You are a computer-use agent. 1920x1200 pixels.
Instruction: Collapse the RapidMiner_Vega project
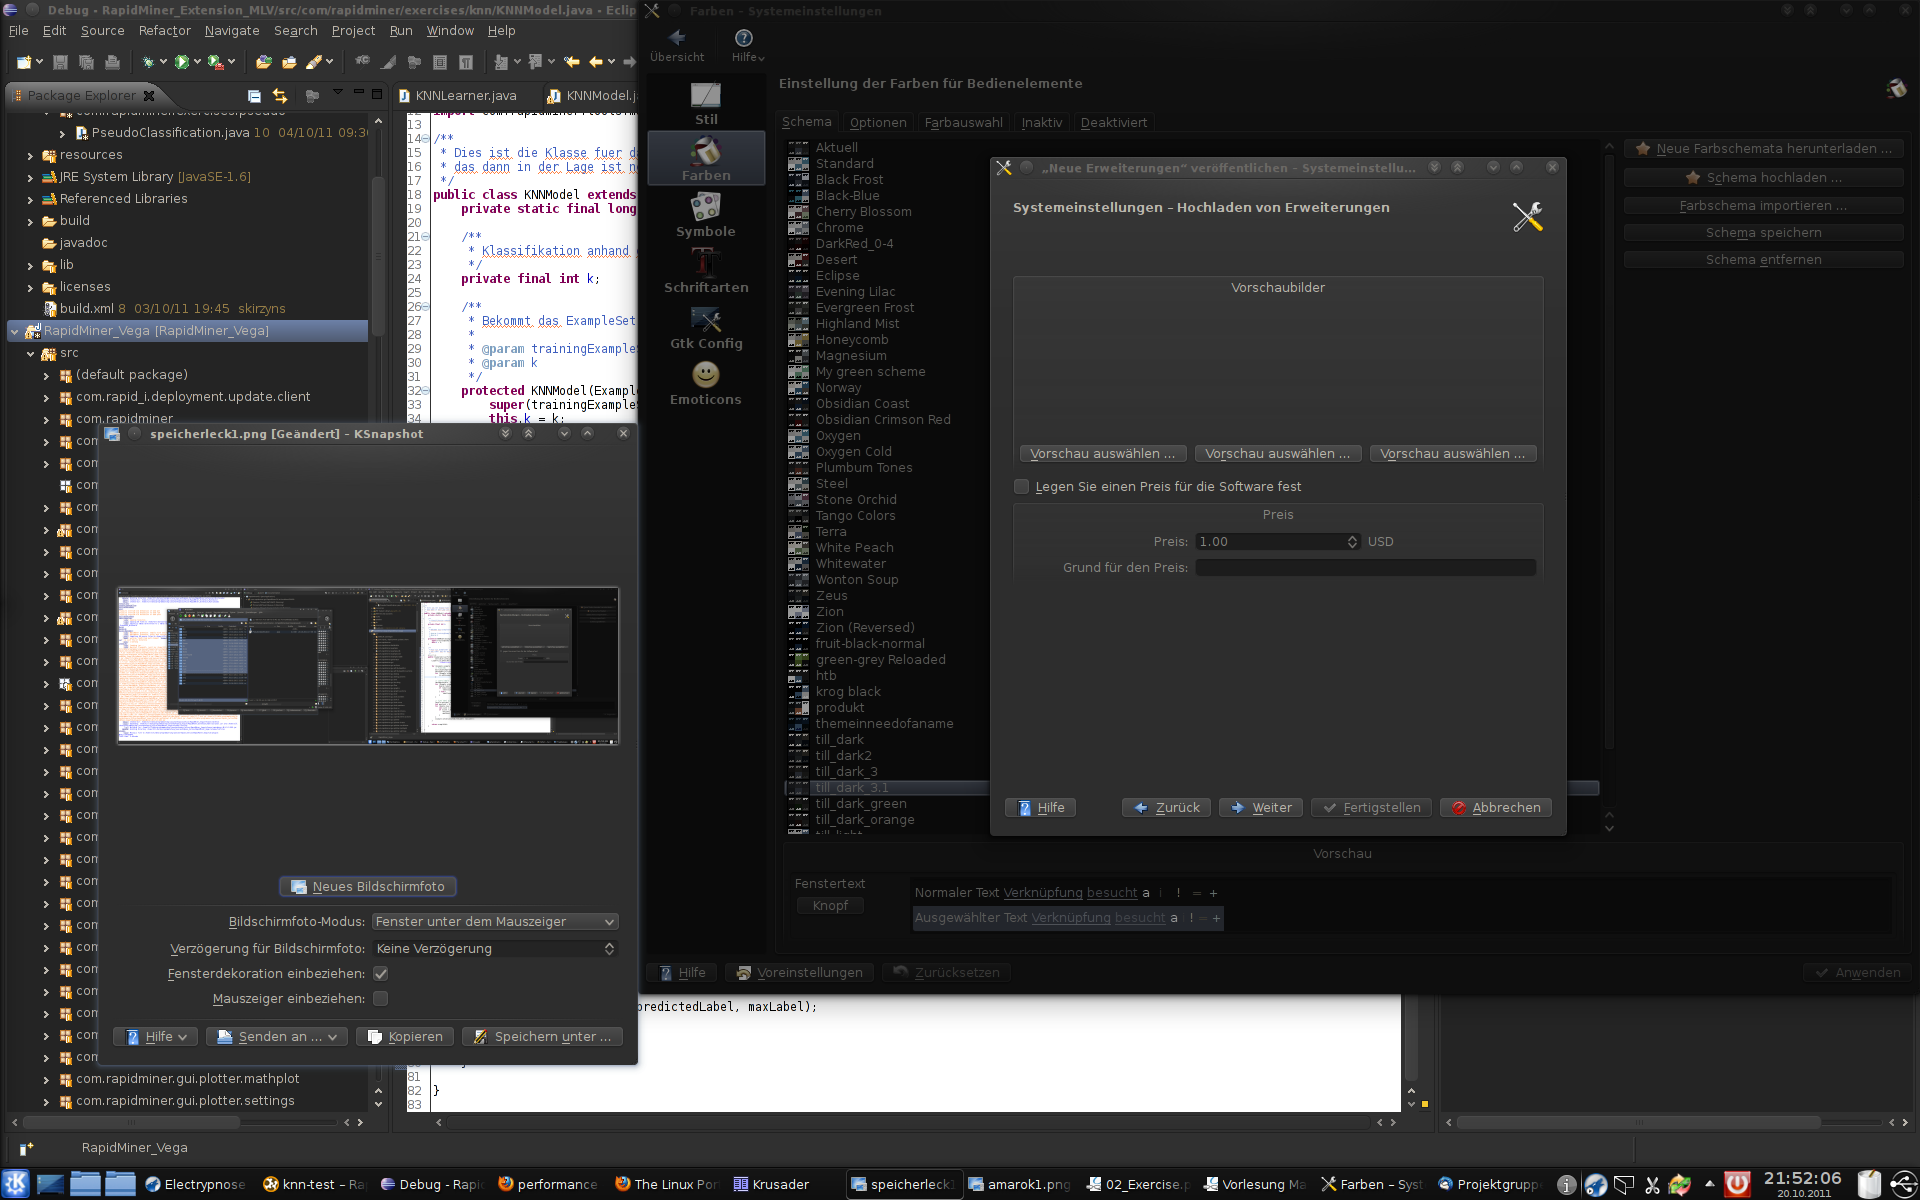(14, 331)
